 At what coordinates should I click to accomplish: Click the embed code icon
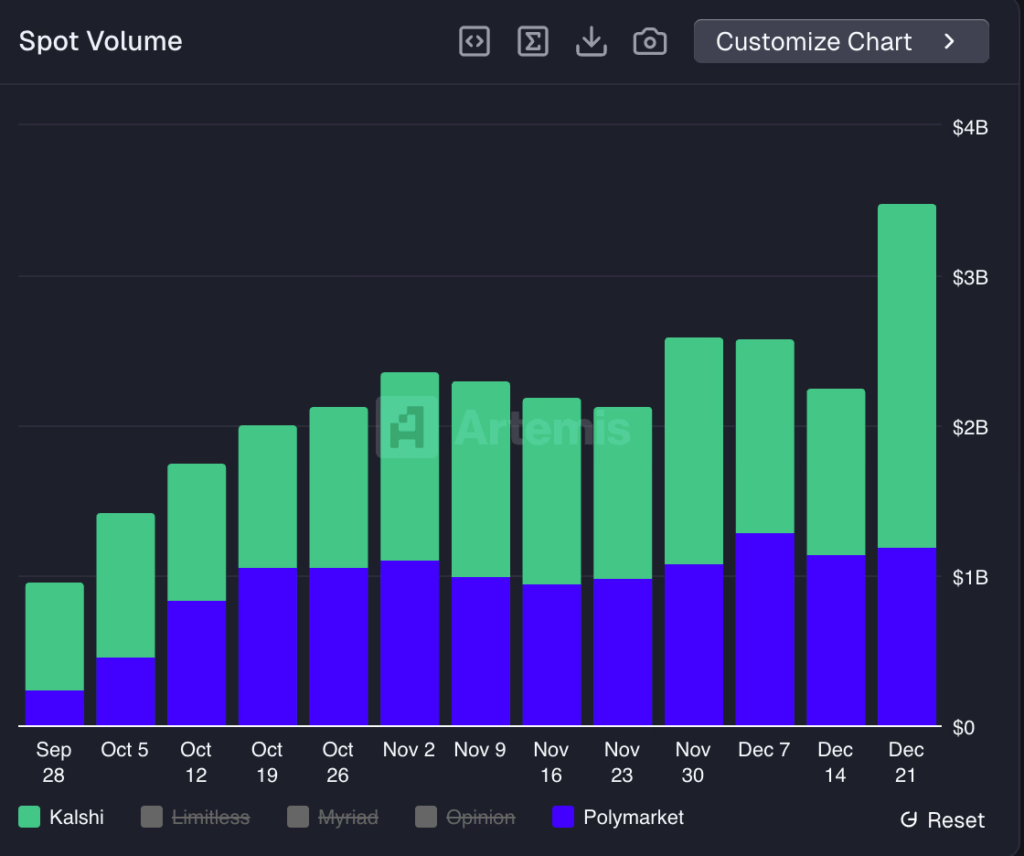(x=474, y=41)
